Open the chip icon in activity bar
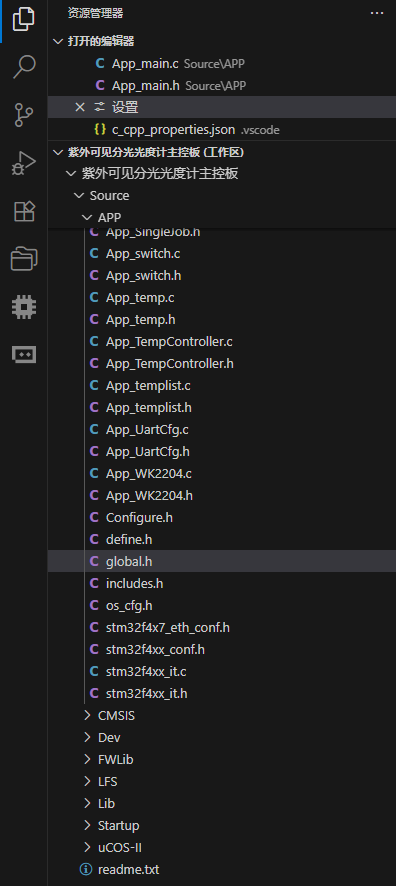Viewport: 396px width, 886px height. click(x=24, y=307)
